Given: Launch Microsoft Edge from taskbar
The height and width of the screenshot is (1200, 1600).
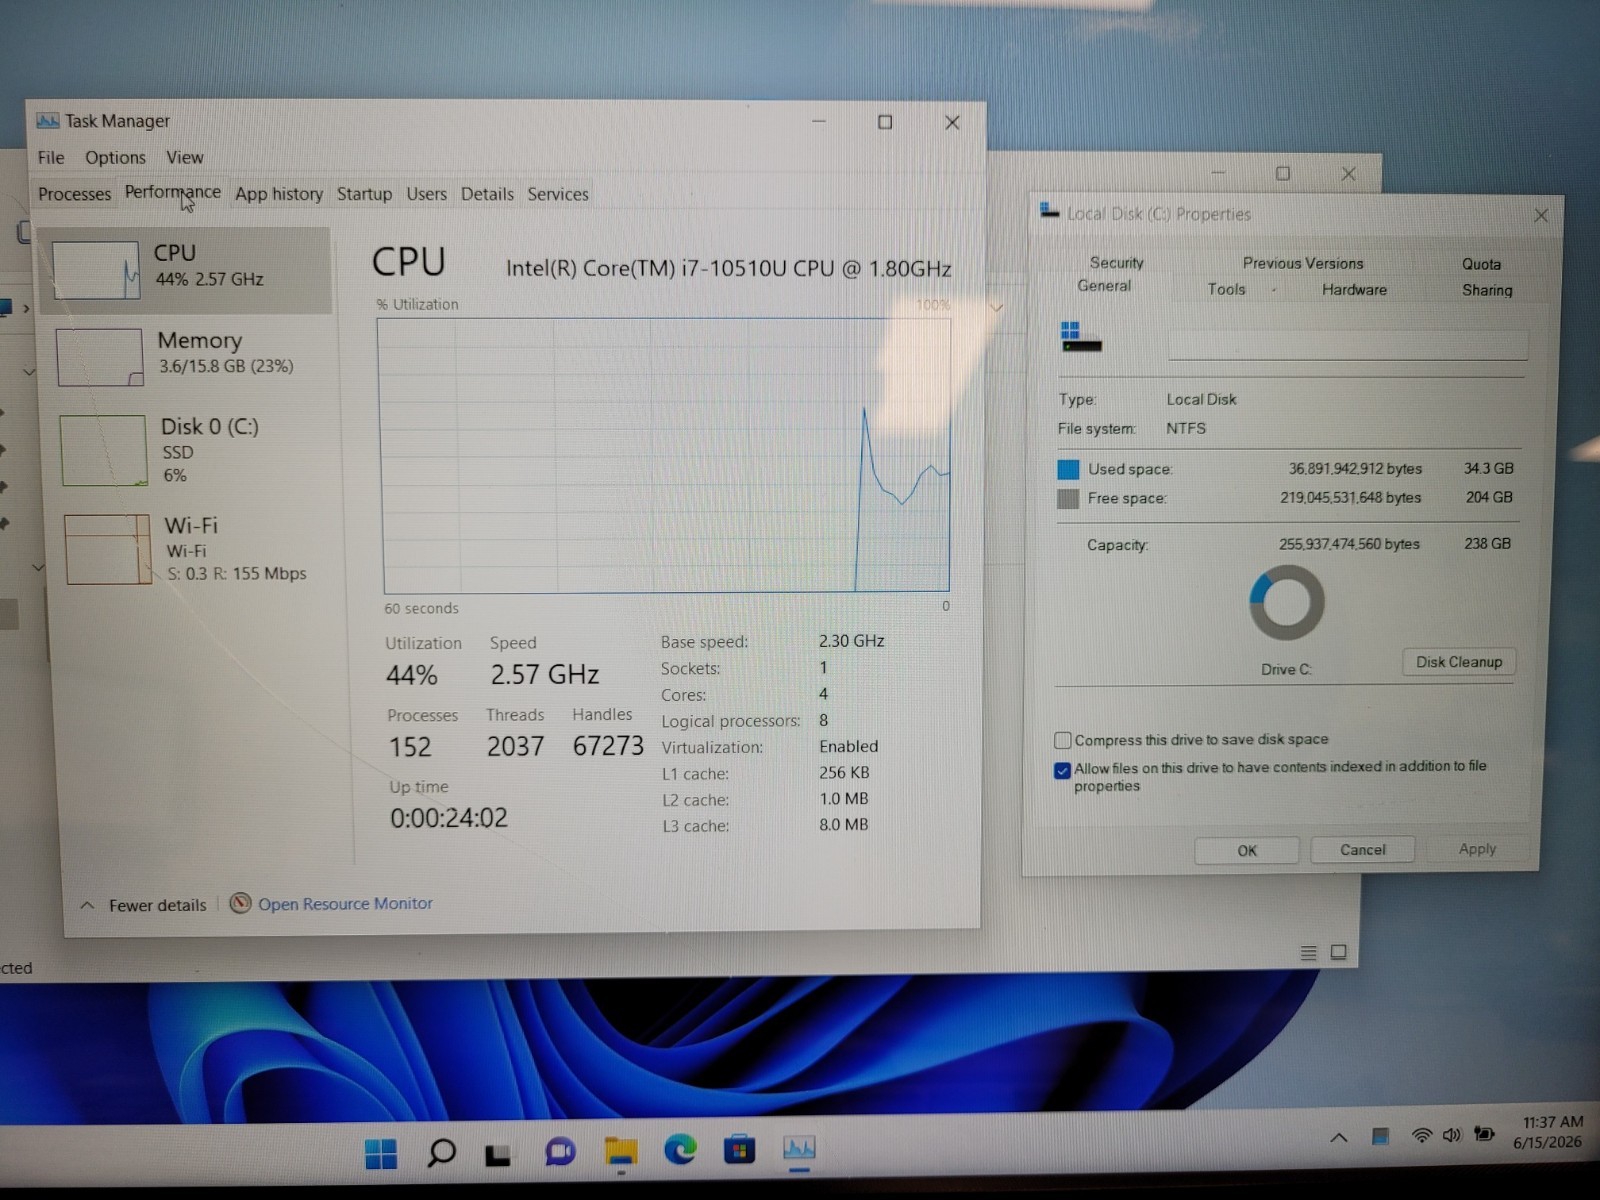Looking at the screenshot, I should coord(680,1150).
